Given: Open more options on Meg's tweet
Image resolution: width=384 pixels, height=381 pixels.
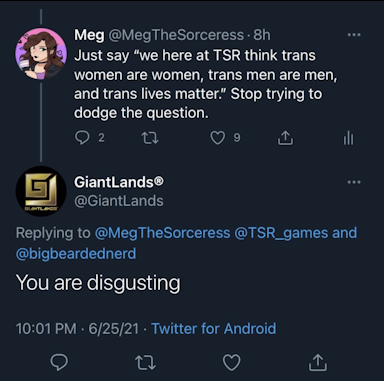Looking at the screenshot, I should click(x=354, y=35).
